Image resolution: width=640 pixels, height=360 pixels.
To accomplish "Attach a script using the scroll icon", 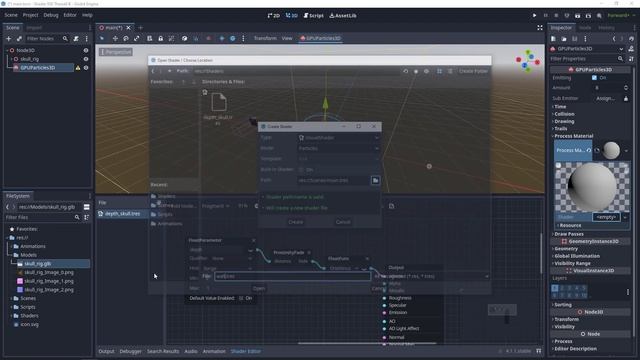I will (x=76, y=38).
